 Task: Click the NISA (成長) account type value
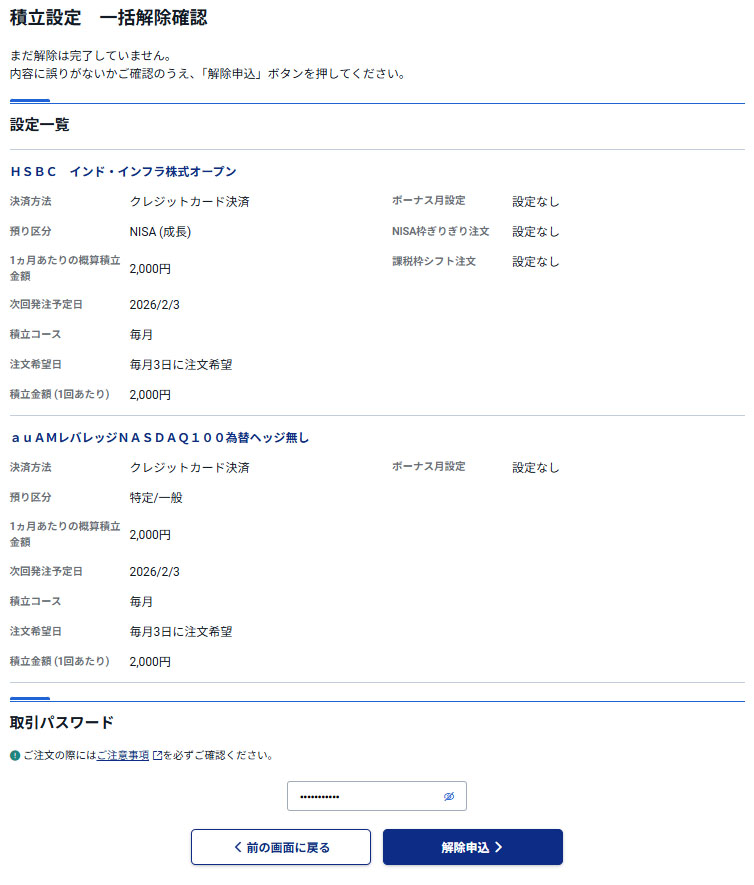pos(160,232)
